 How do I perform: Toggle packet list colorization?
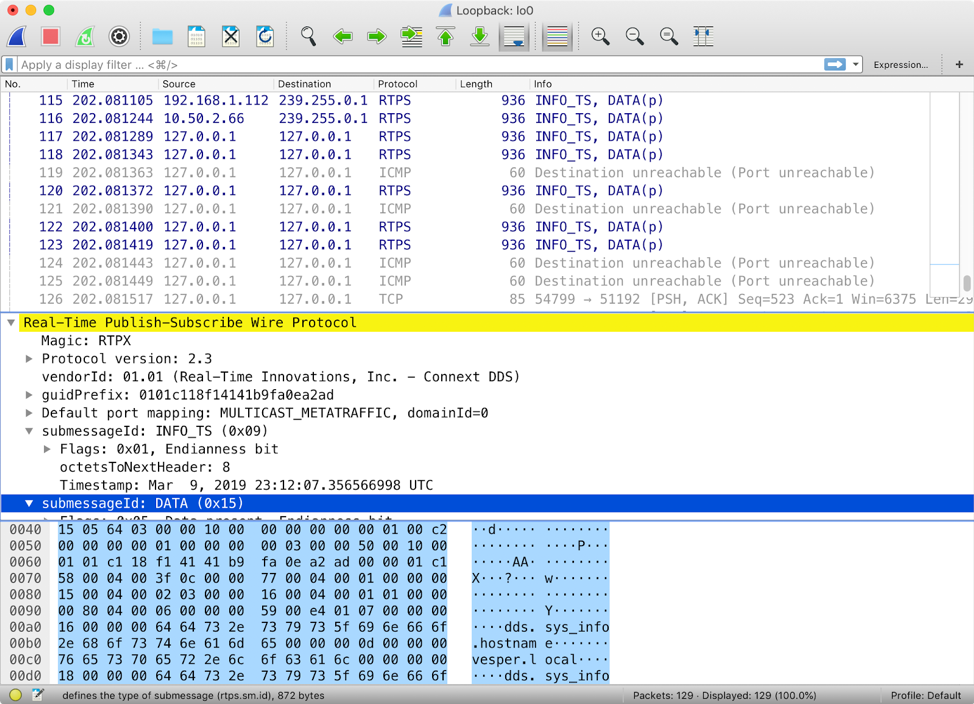pos(557,37)
